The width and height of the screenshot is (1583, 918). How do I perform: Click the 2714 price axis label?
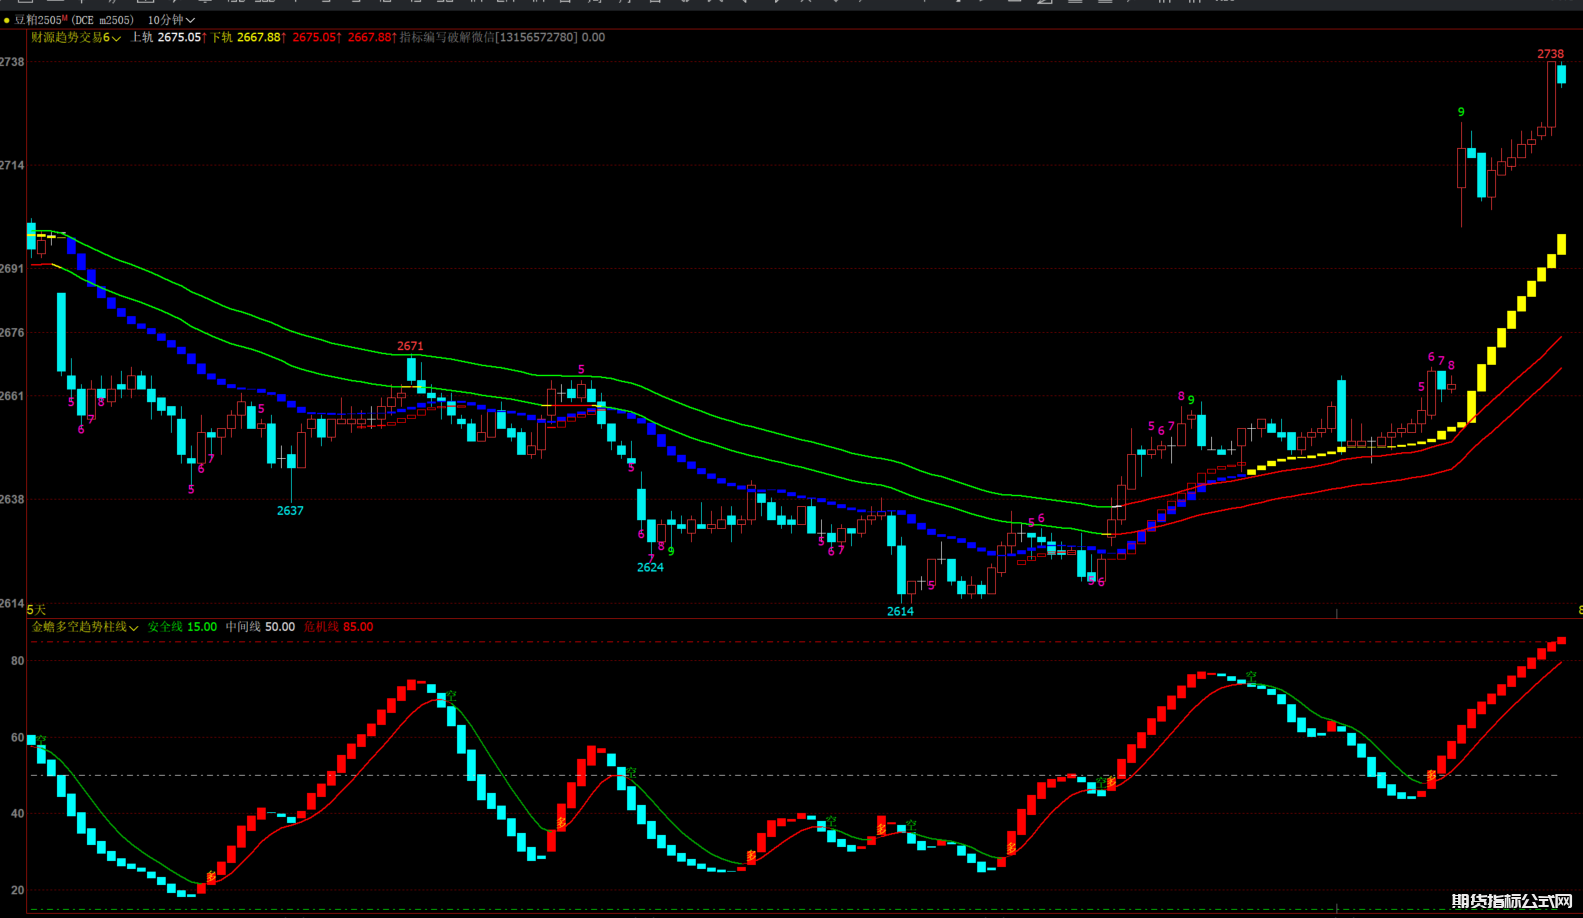pos(12,165)
